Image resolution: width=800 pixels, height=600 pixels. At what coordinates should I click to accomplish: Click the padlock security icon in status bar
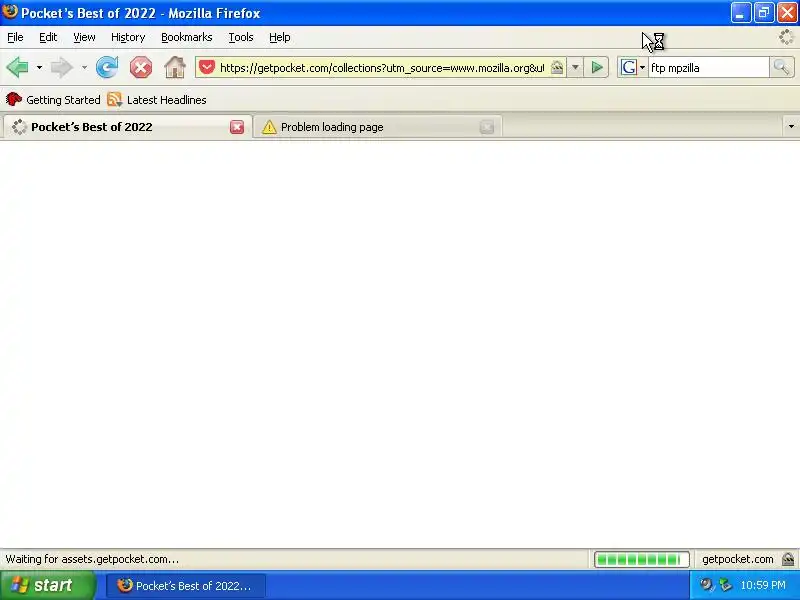[788, 559]
